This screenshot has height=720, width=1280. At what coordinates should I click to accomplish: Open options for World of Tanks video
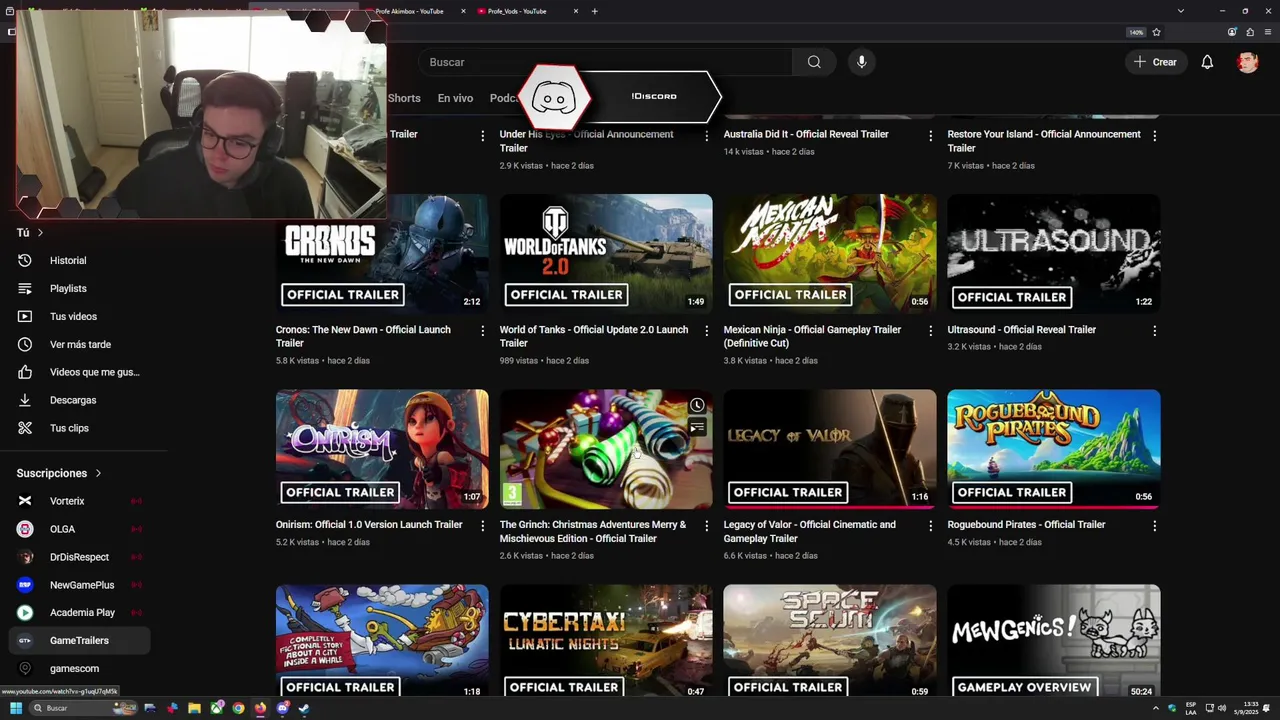tap(707, 330)
